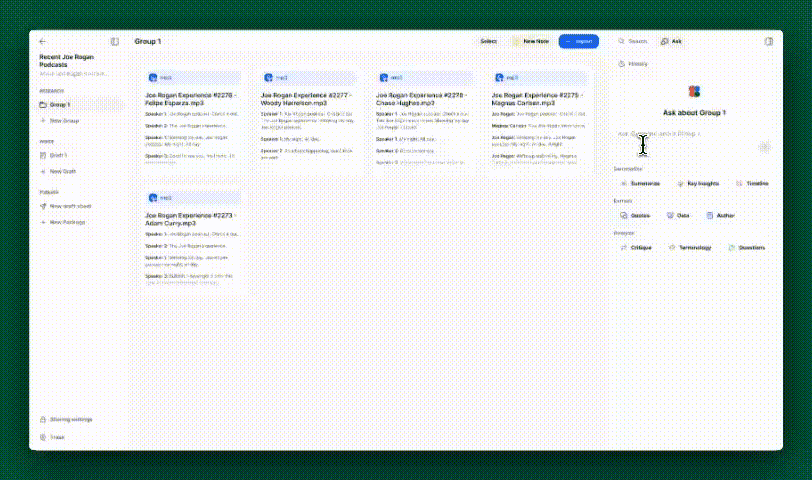Image resolution: width=812 pixels, height=480 pixels.
Task: Go back with the arrow icon
Action: click(x=42, y=41)
